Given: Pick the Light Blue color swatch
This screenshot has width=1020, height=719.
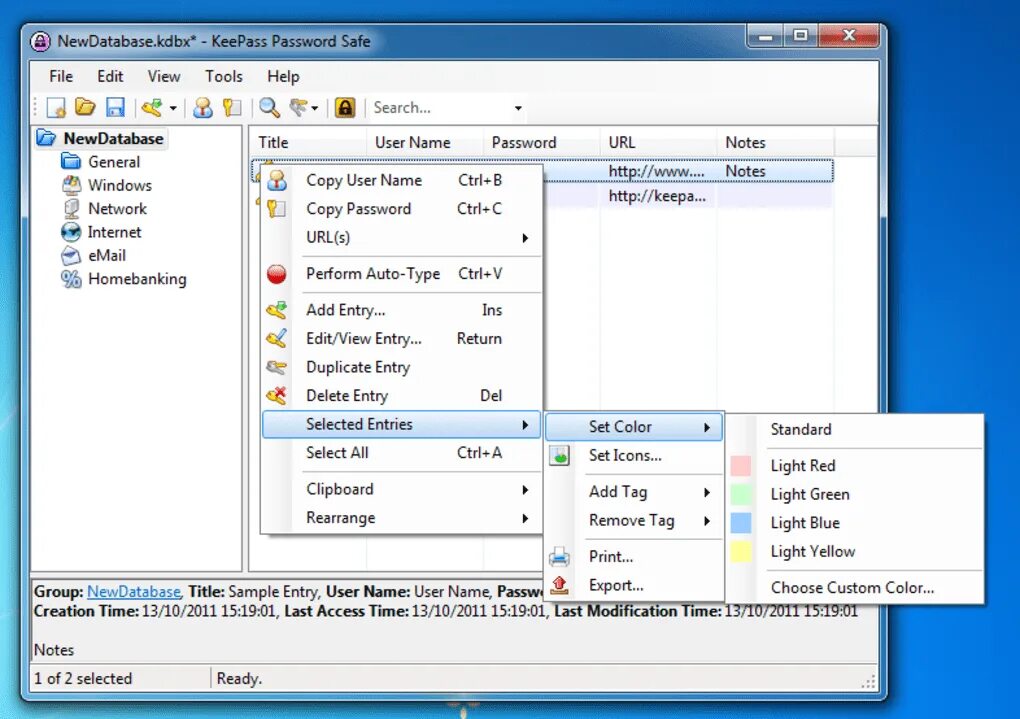Looking at the screenshot, I should pyautogui.click(x=741, y=523).
